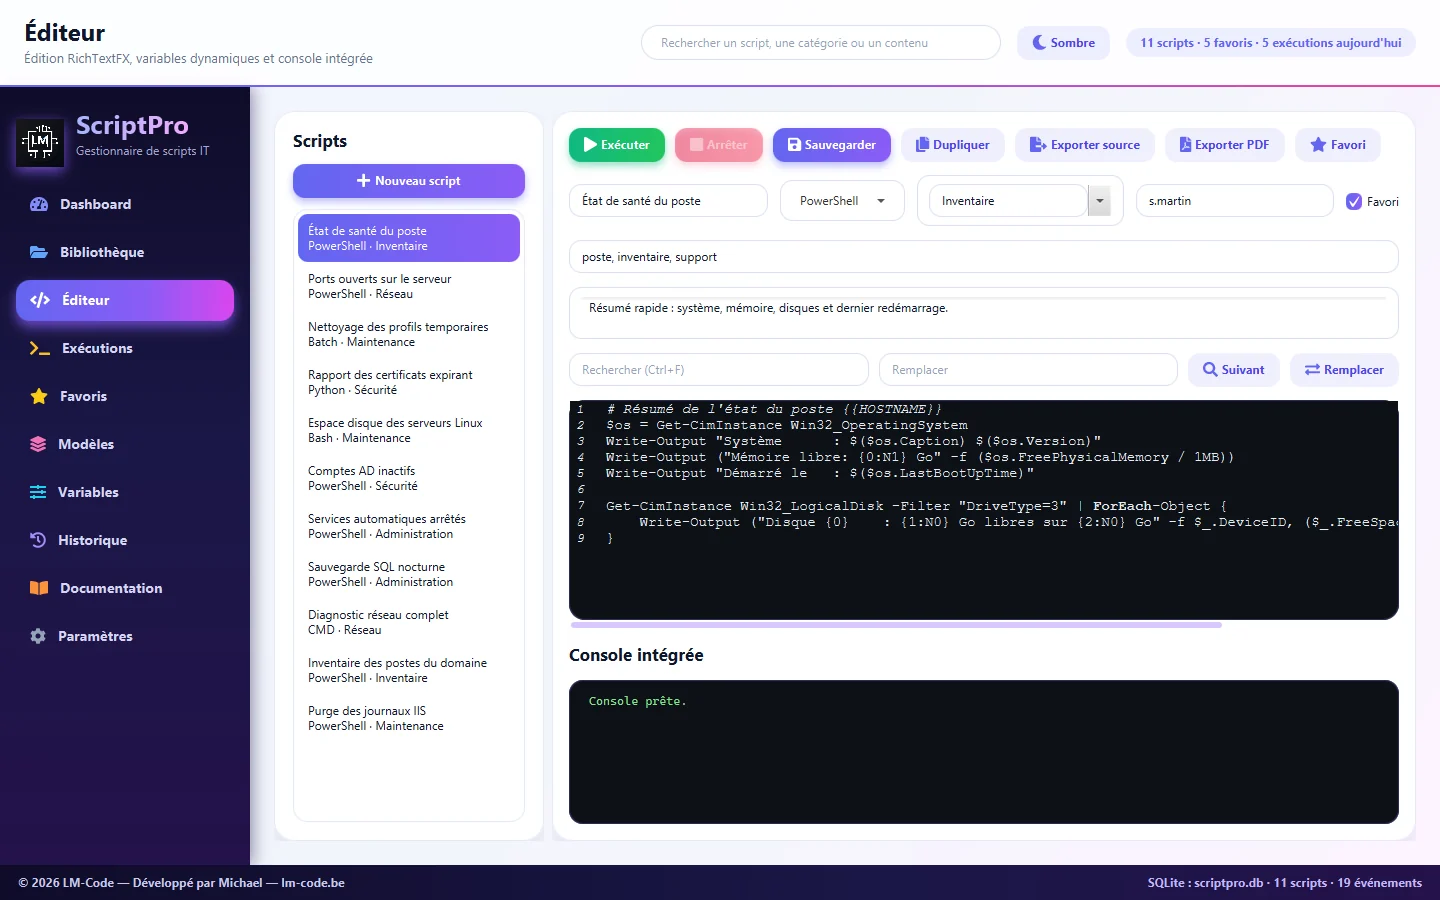Click the copy icon on Dupliquer
This screenshot has width=1440, height=900.
(x=923, y=145)
